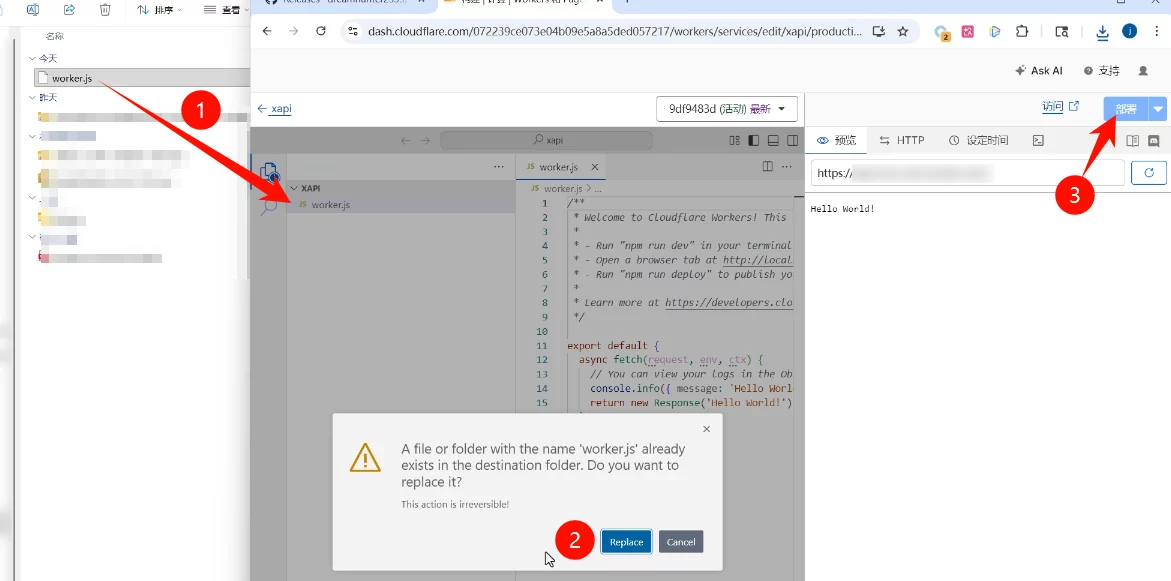The height and width of the screenshot is (581, 1171).
Task: Open documentation via the book icon
Action: [1132, 140]
